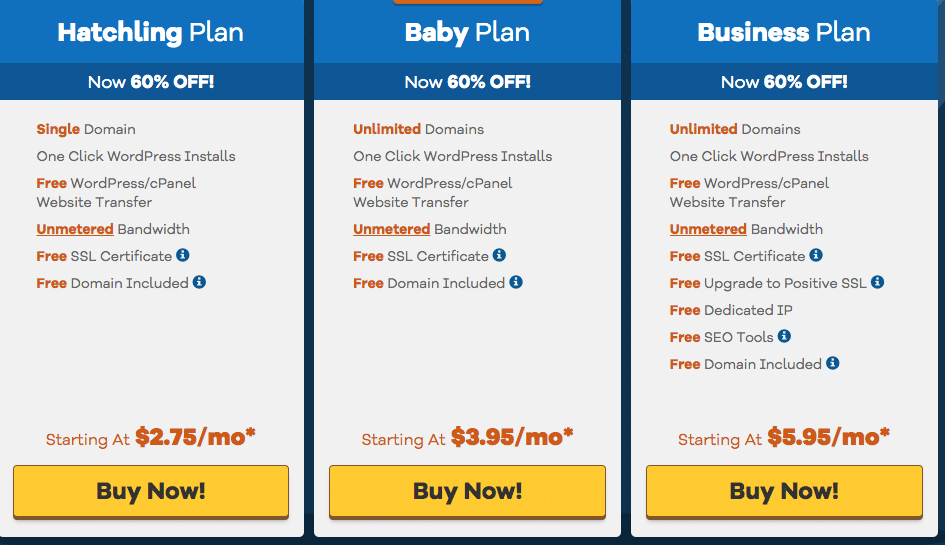Click info icon beside Business Domain Included
945x545 pixels.
tap(832, 364)
